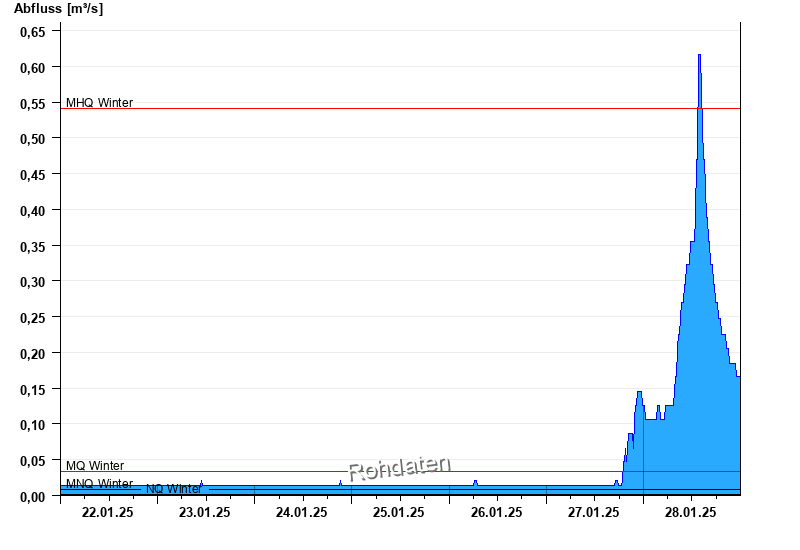
Task: Click the 0,05 y-axis value
Action: click(33, 461)
